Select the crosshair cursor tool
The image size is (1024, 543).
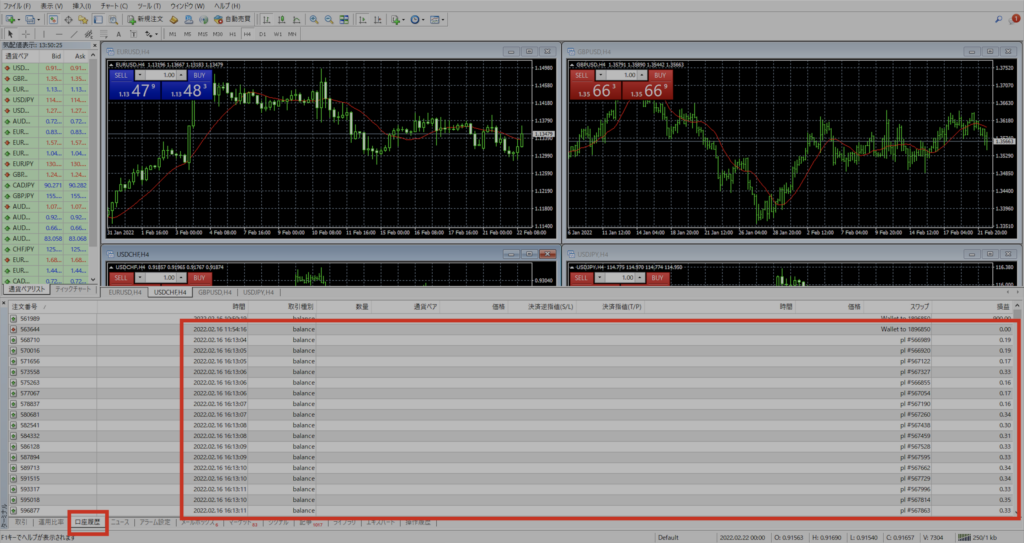pyautogui.click(x=24, y=33)
